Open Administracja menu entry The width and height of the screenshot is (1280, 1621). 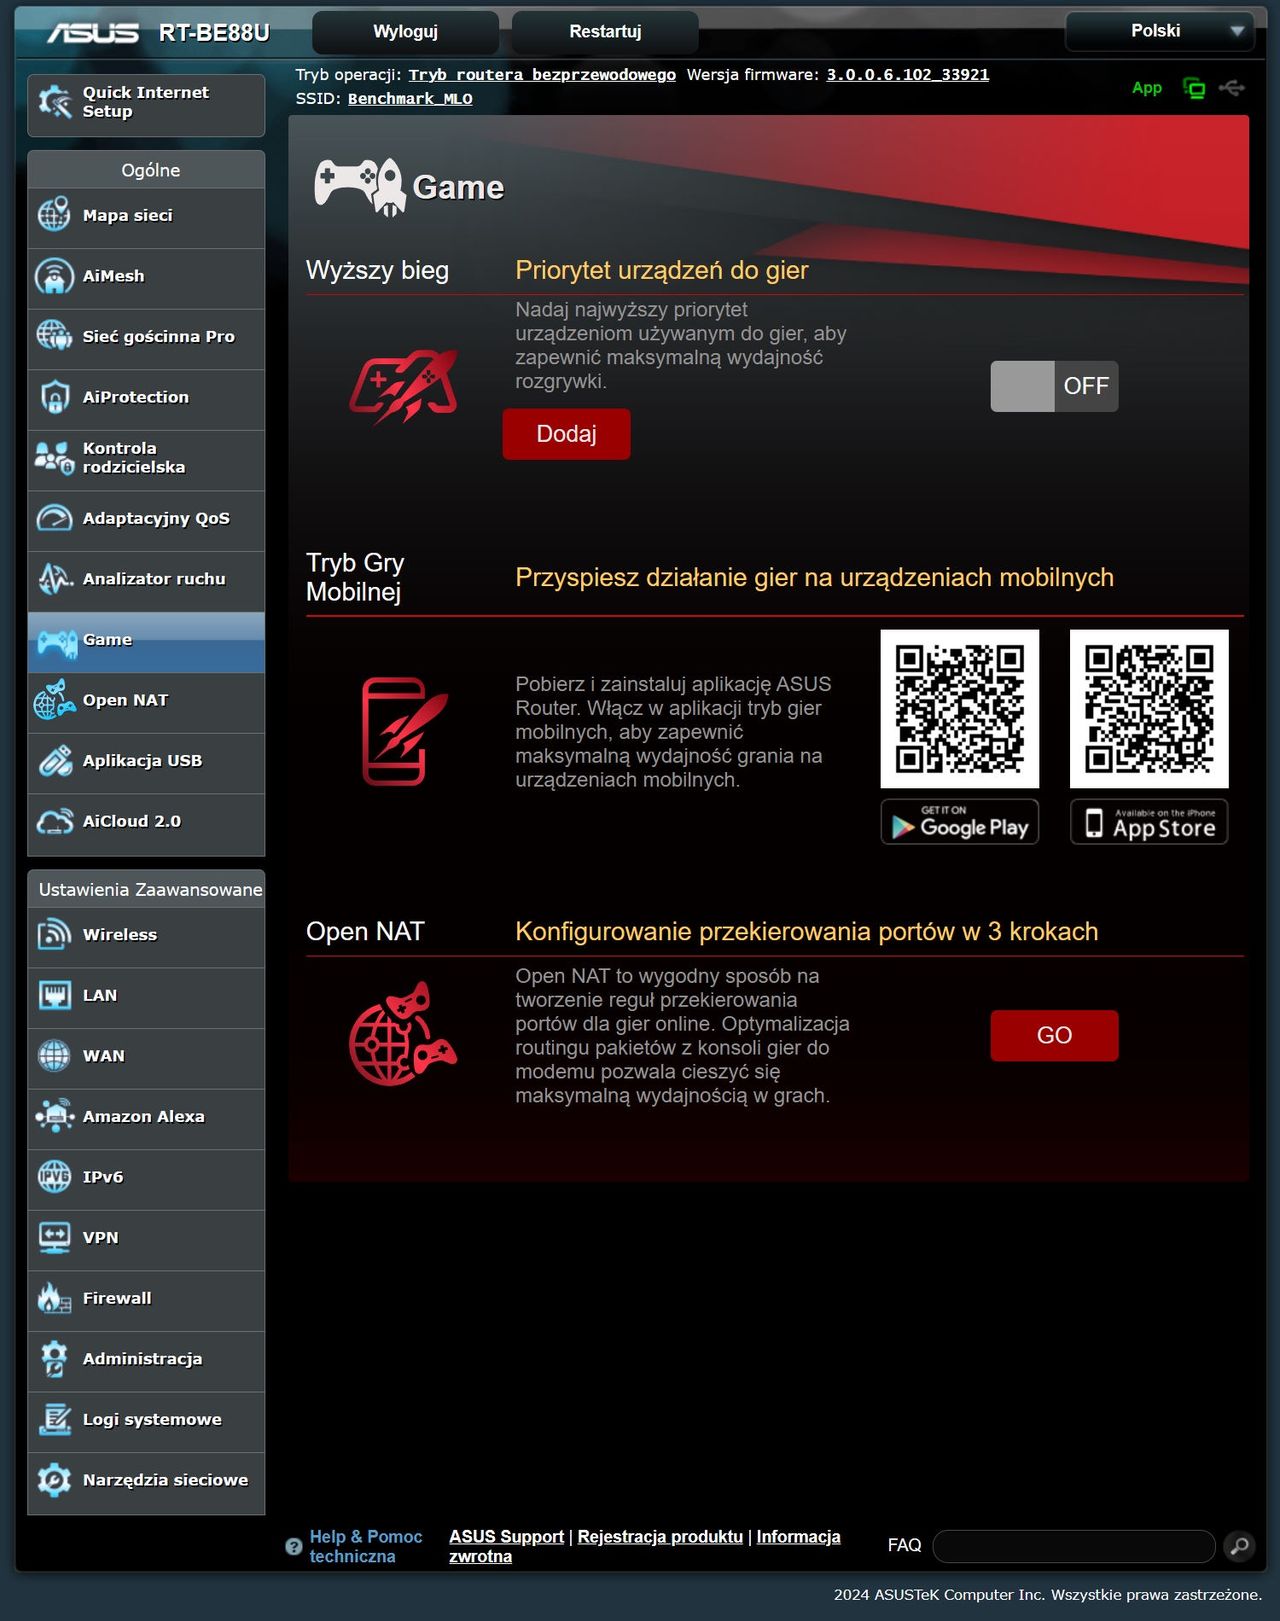point(146,1360)
